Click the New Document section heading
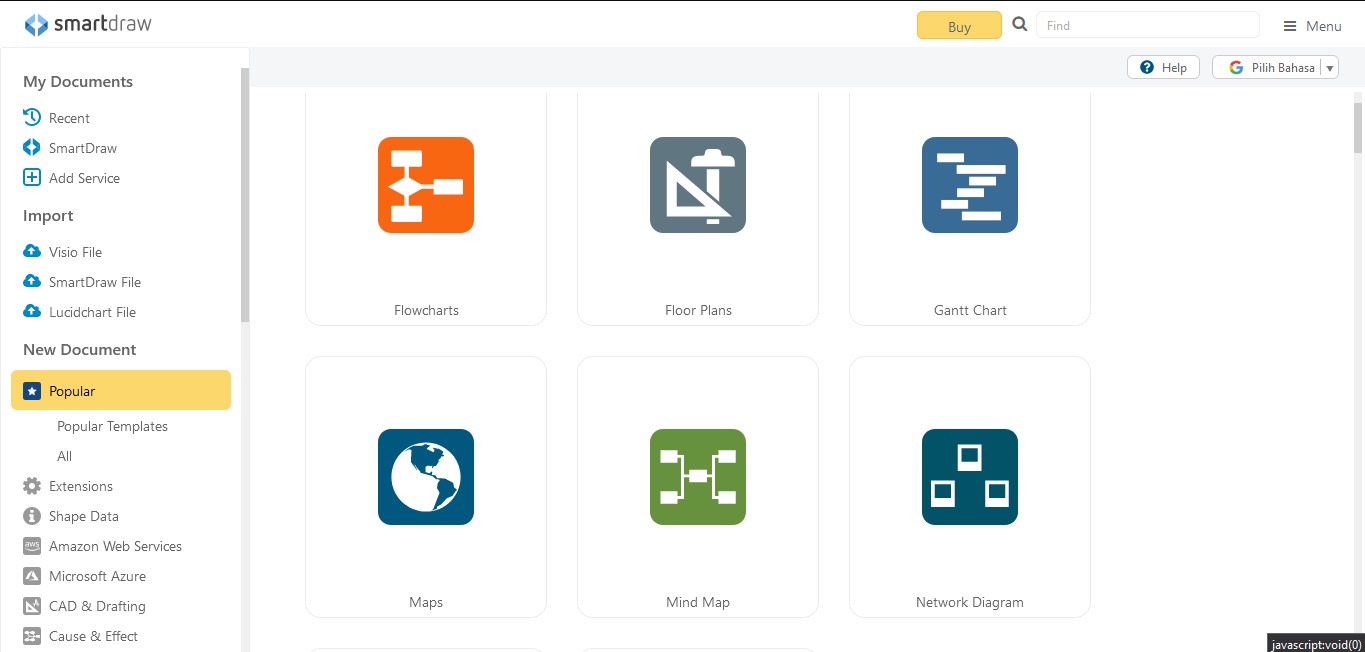The width and height of the screenshot is (1365, 652). click(x=80, y=350)
